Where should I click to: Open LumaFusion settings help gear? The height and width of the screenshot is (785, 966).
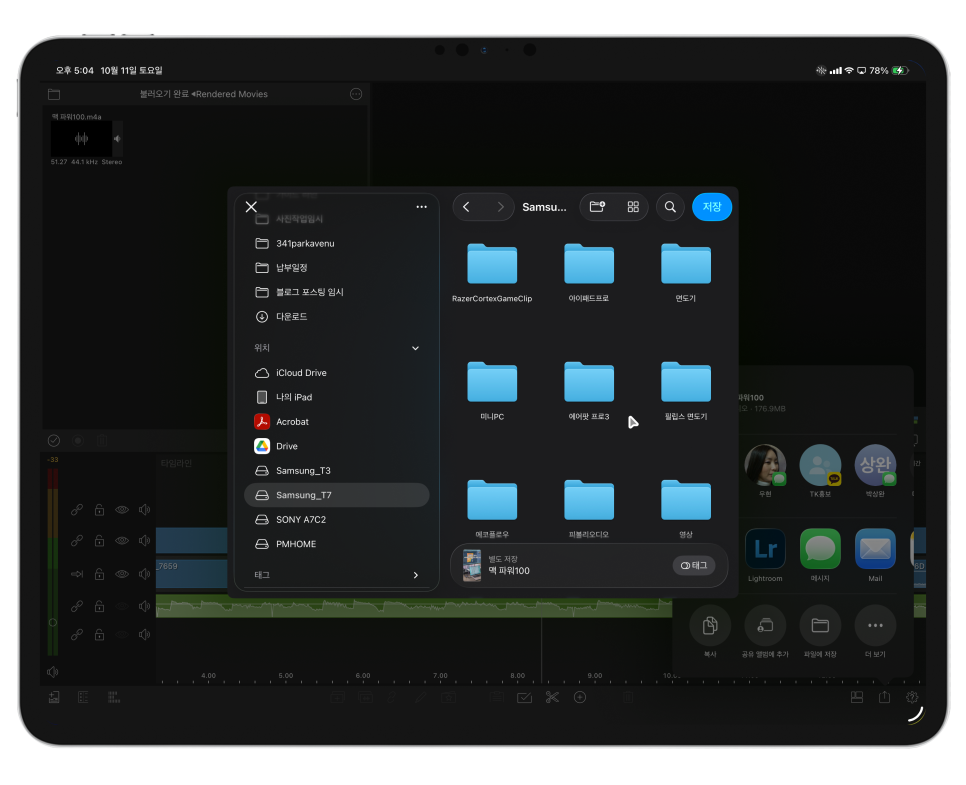click(x=912, y=698)
